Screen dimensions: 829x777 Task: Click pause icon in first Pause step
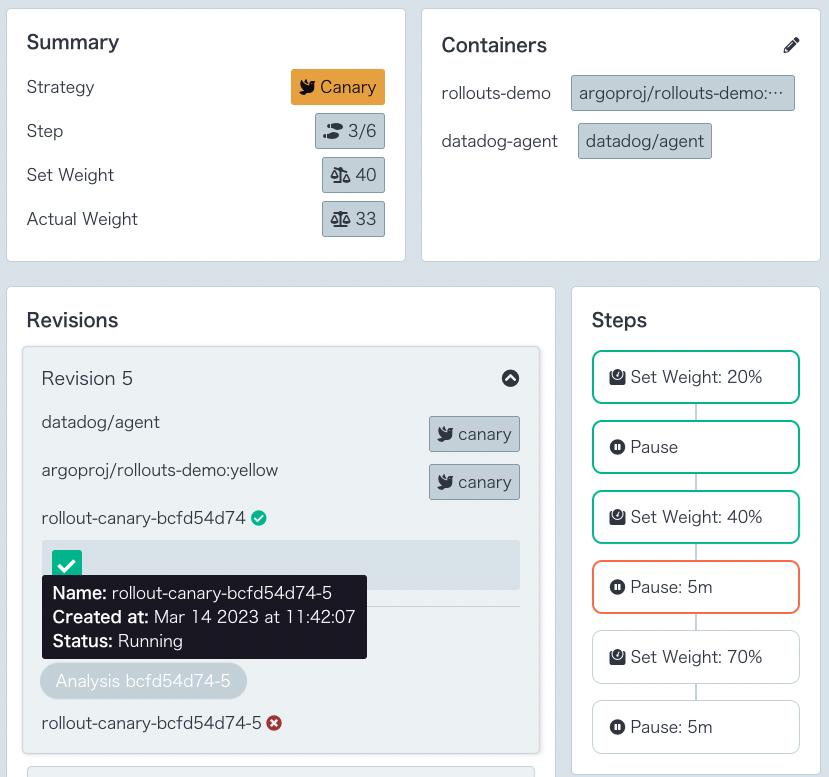(617, 447)
